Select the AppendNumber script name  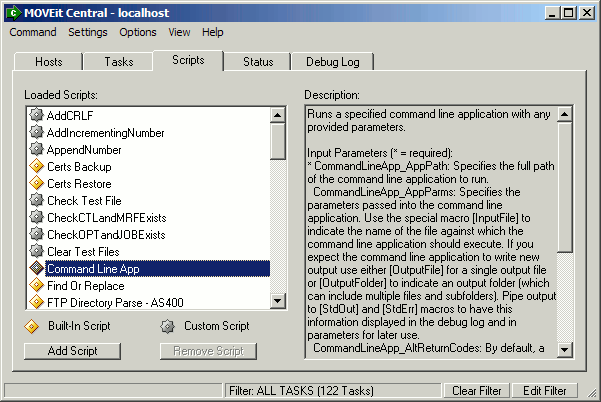click(84, 149)
